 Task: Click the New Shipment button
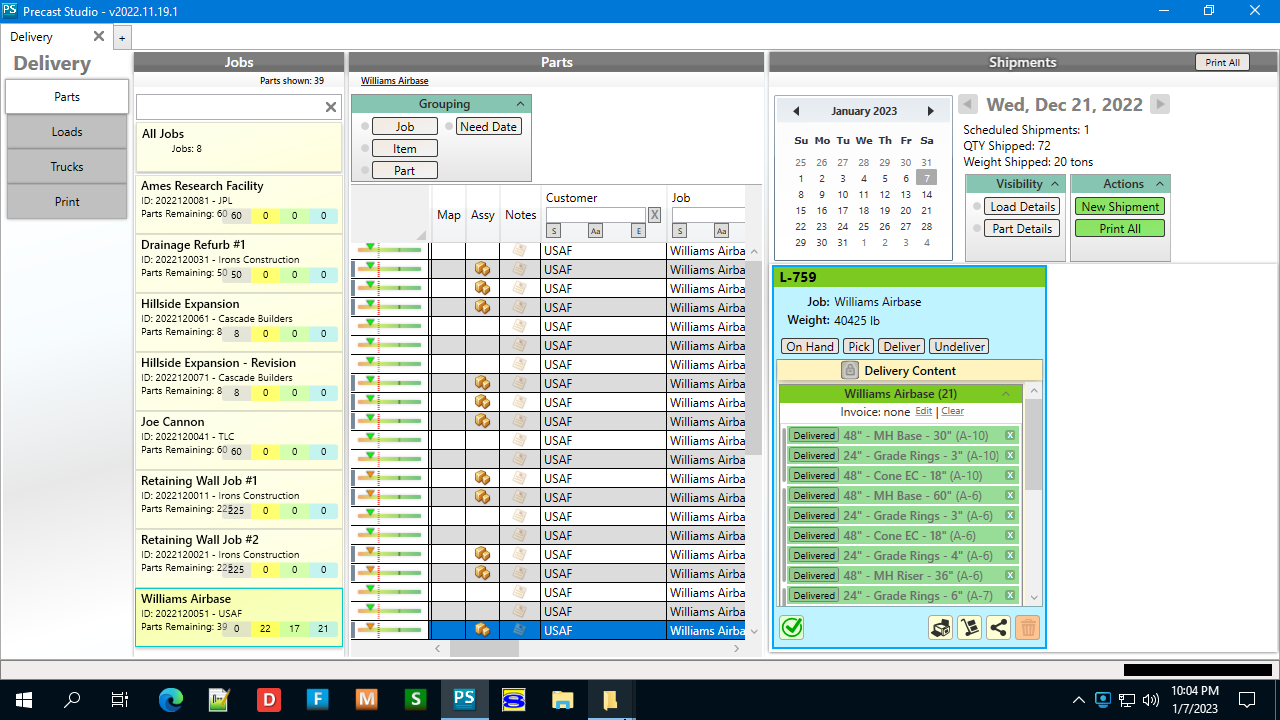click(1120, 207)
